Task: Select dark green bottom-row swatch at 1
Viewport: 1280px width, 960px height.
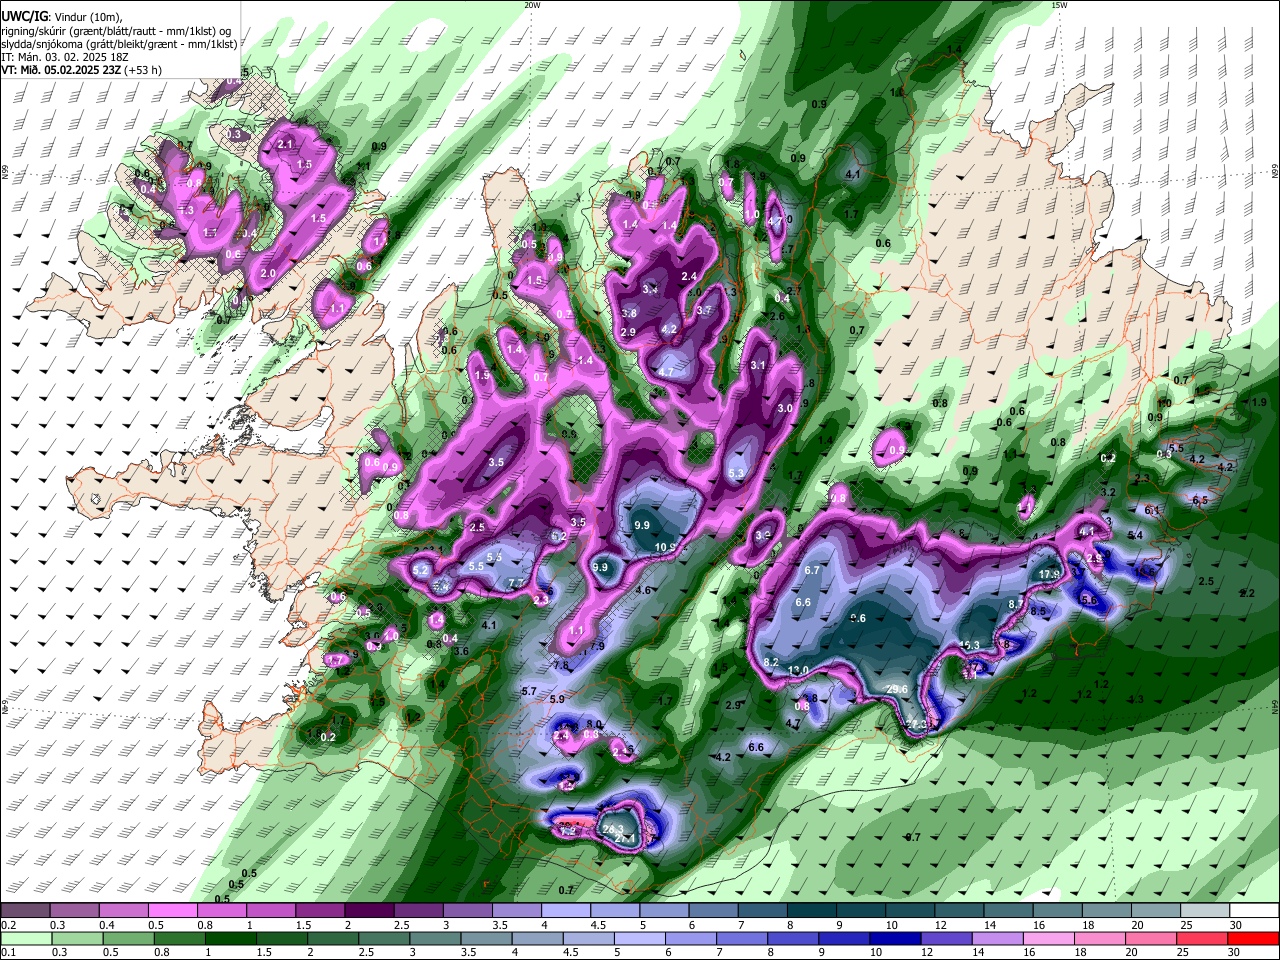Action: (x=229, y=939)
